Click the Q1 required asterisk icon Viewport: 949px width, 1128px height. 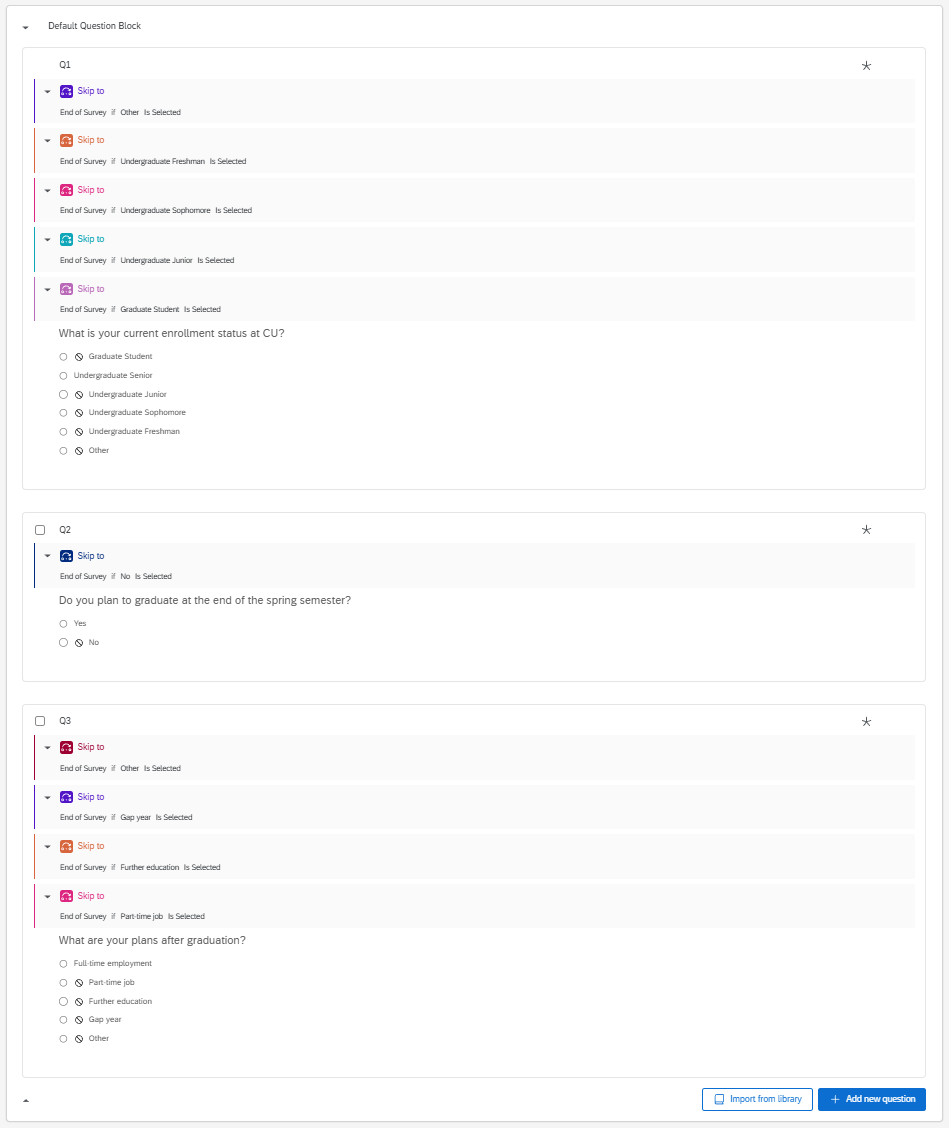(x=866, y=66)
